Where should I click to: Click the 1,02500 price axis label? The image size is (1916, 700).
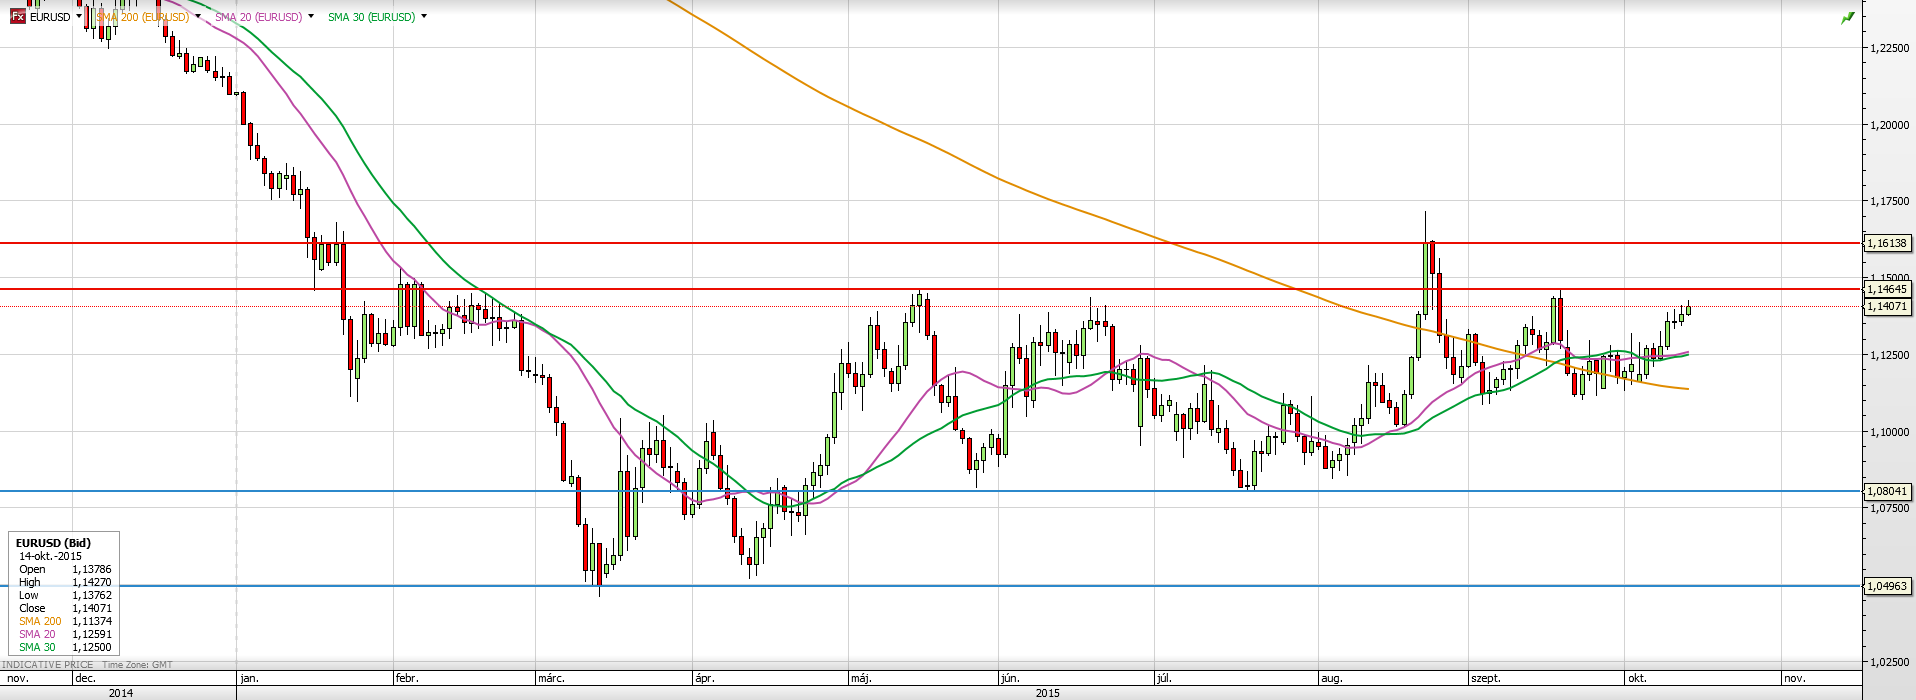click(x=1889, y=662)
